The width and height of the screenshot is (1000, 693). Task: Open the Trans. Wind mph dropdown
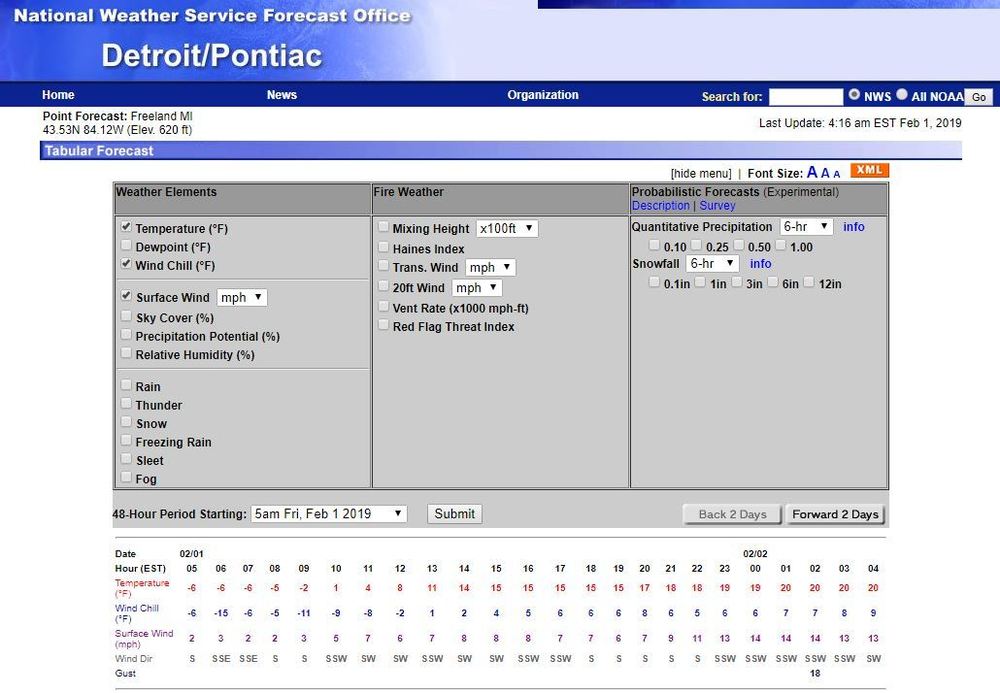(490, 267)
